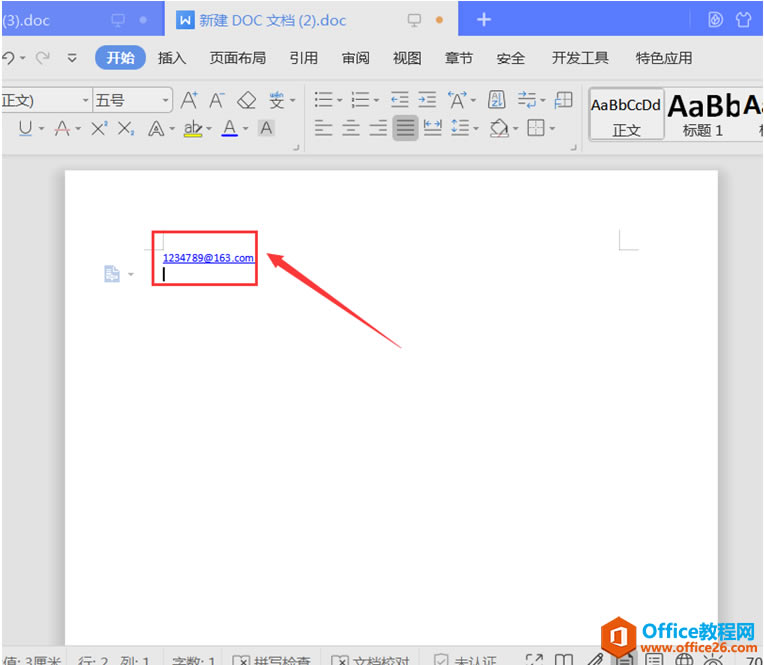
Task: Switch to the (3).doc document tab
Action: coord(83,19)
